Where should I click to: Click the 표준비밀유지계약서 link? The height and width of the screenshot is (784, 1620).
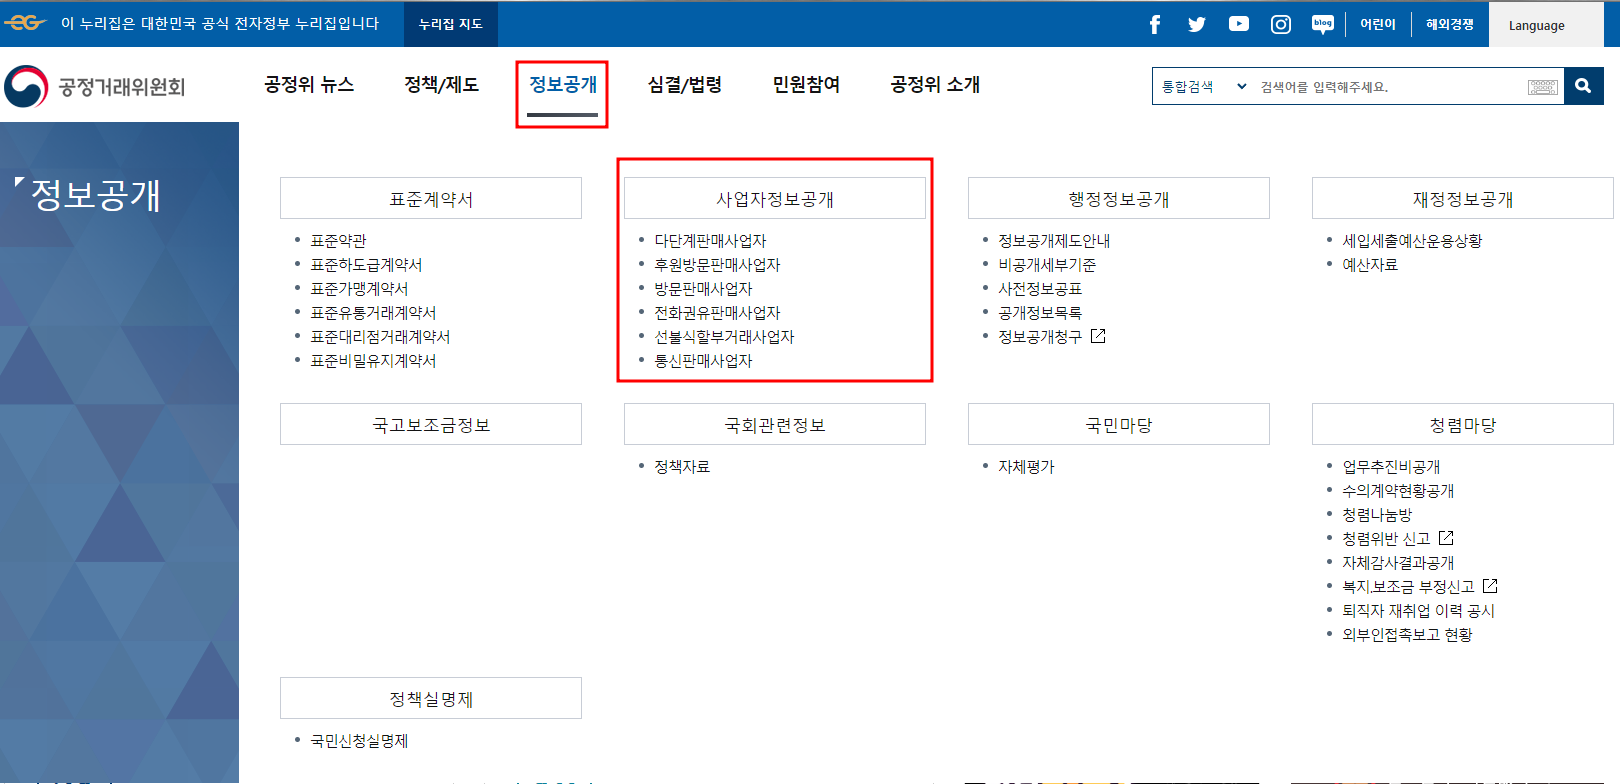click(373, 361)
